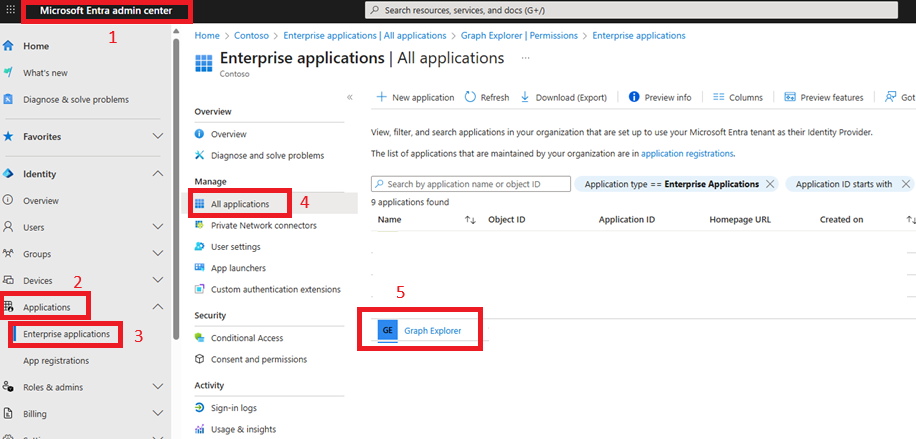Viewport: 916px width, 439px height.
Task: Click the Refresh button
Action: tap(487, 98)
